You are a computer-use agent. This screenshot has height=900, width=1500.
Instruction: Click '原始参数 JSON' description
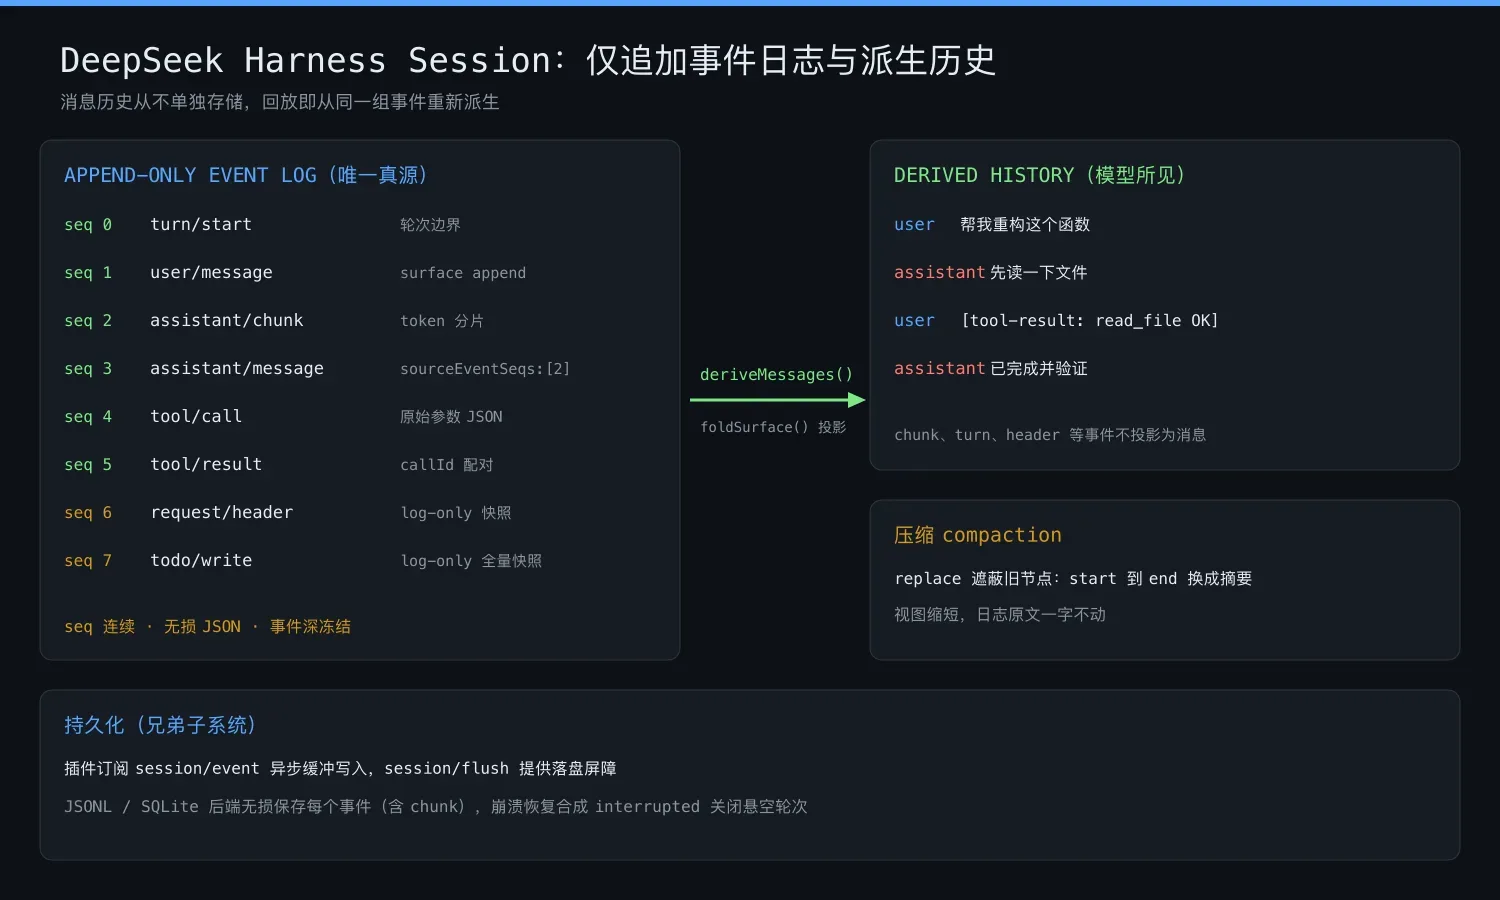coord(451,417)
